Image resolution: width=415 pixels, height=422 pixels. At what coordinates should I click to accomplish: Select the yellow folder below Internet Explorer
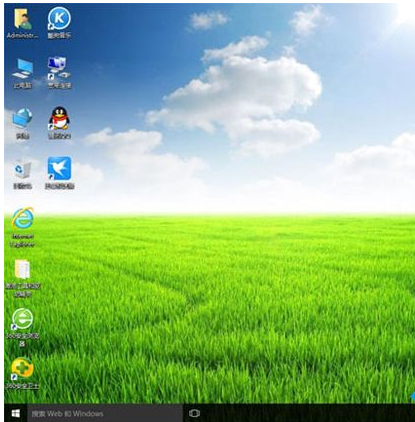click(x=22, y=269)
